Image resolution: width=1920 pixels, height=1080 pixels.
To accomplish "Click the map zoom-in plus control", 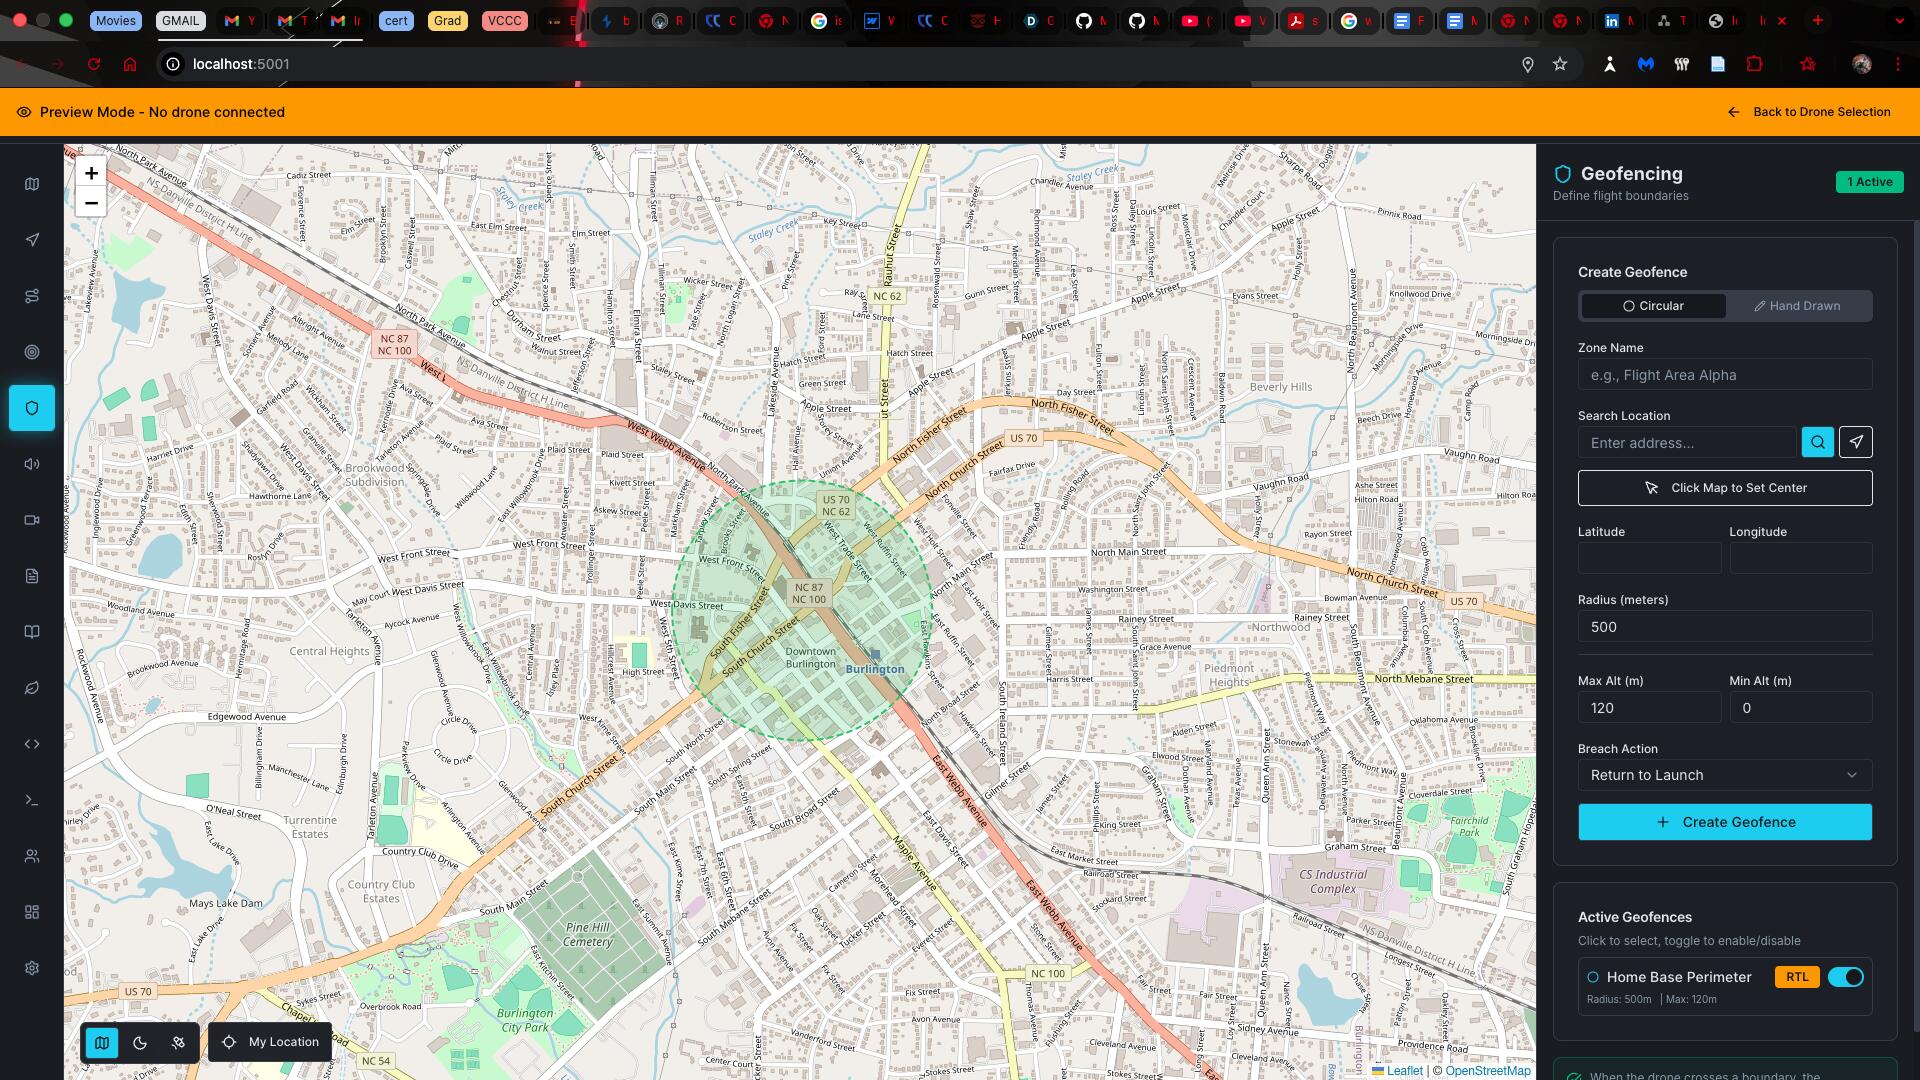I will pos(91,172).
